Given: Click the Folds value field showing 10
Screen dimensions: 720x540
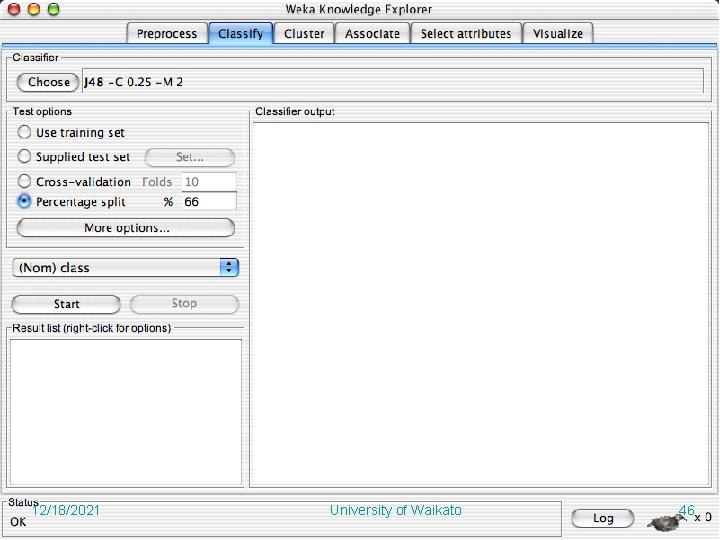Looking at the screenshot, I should (209, 182).
